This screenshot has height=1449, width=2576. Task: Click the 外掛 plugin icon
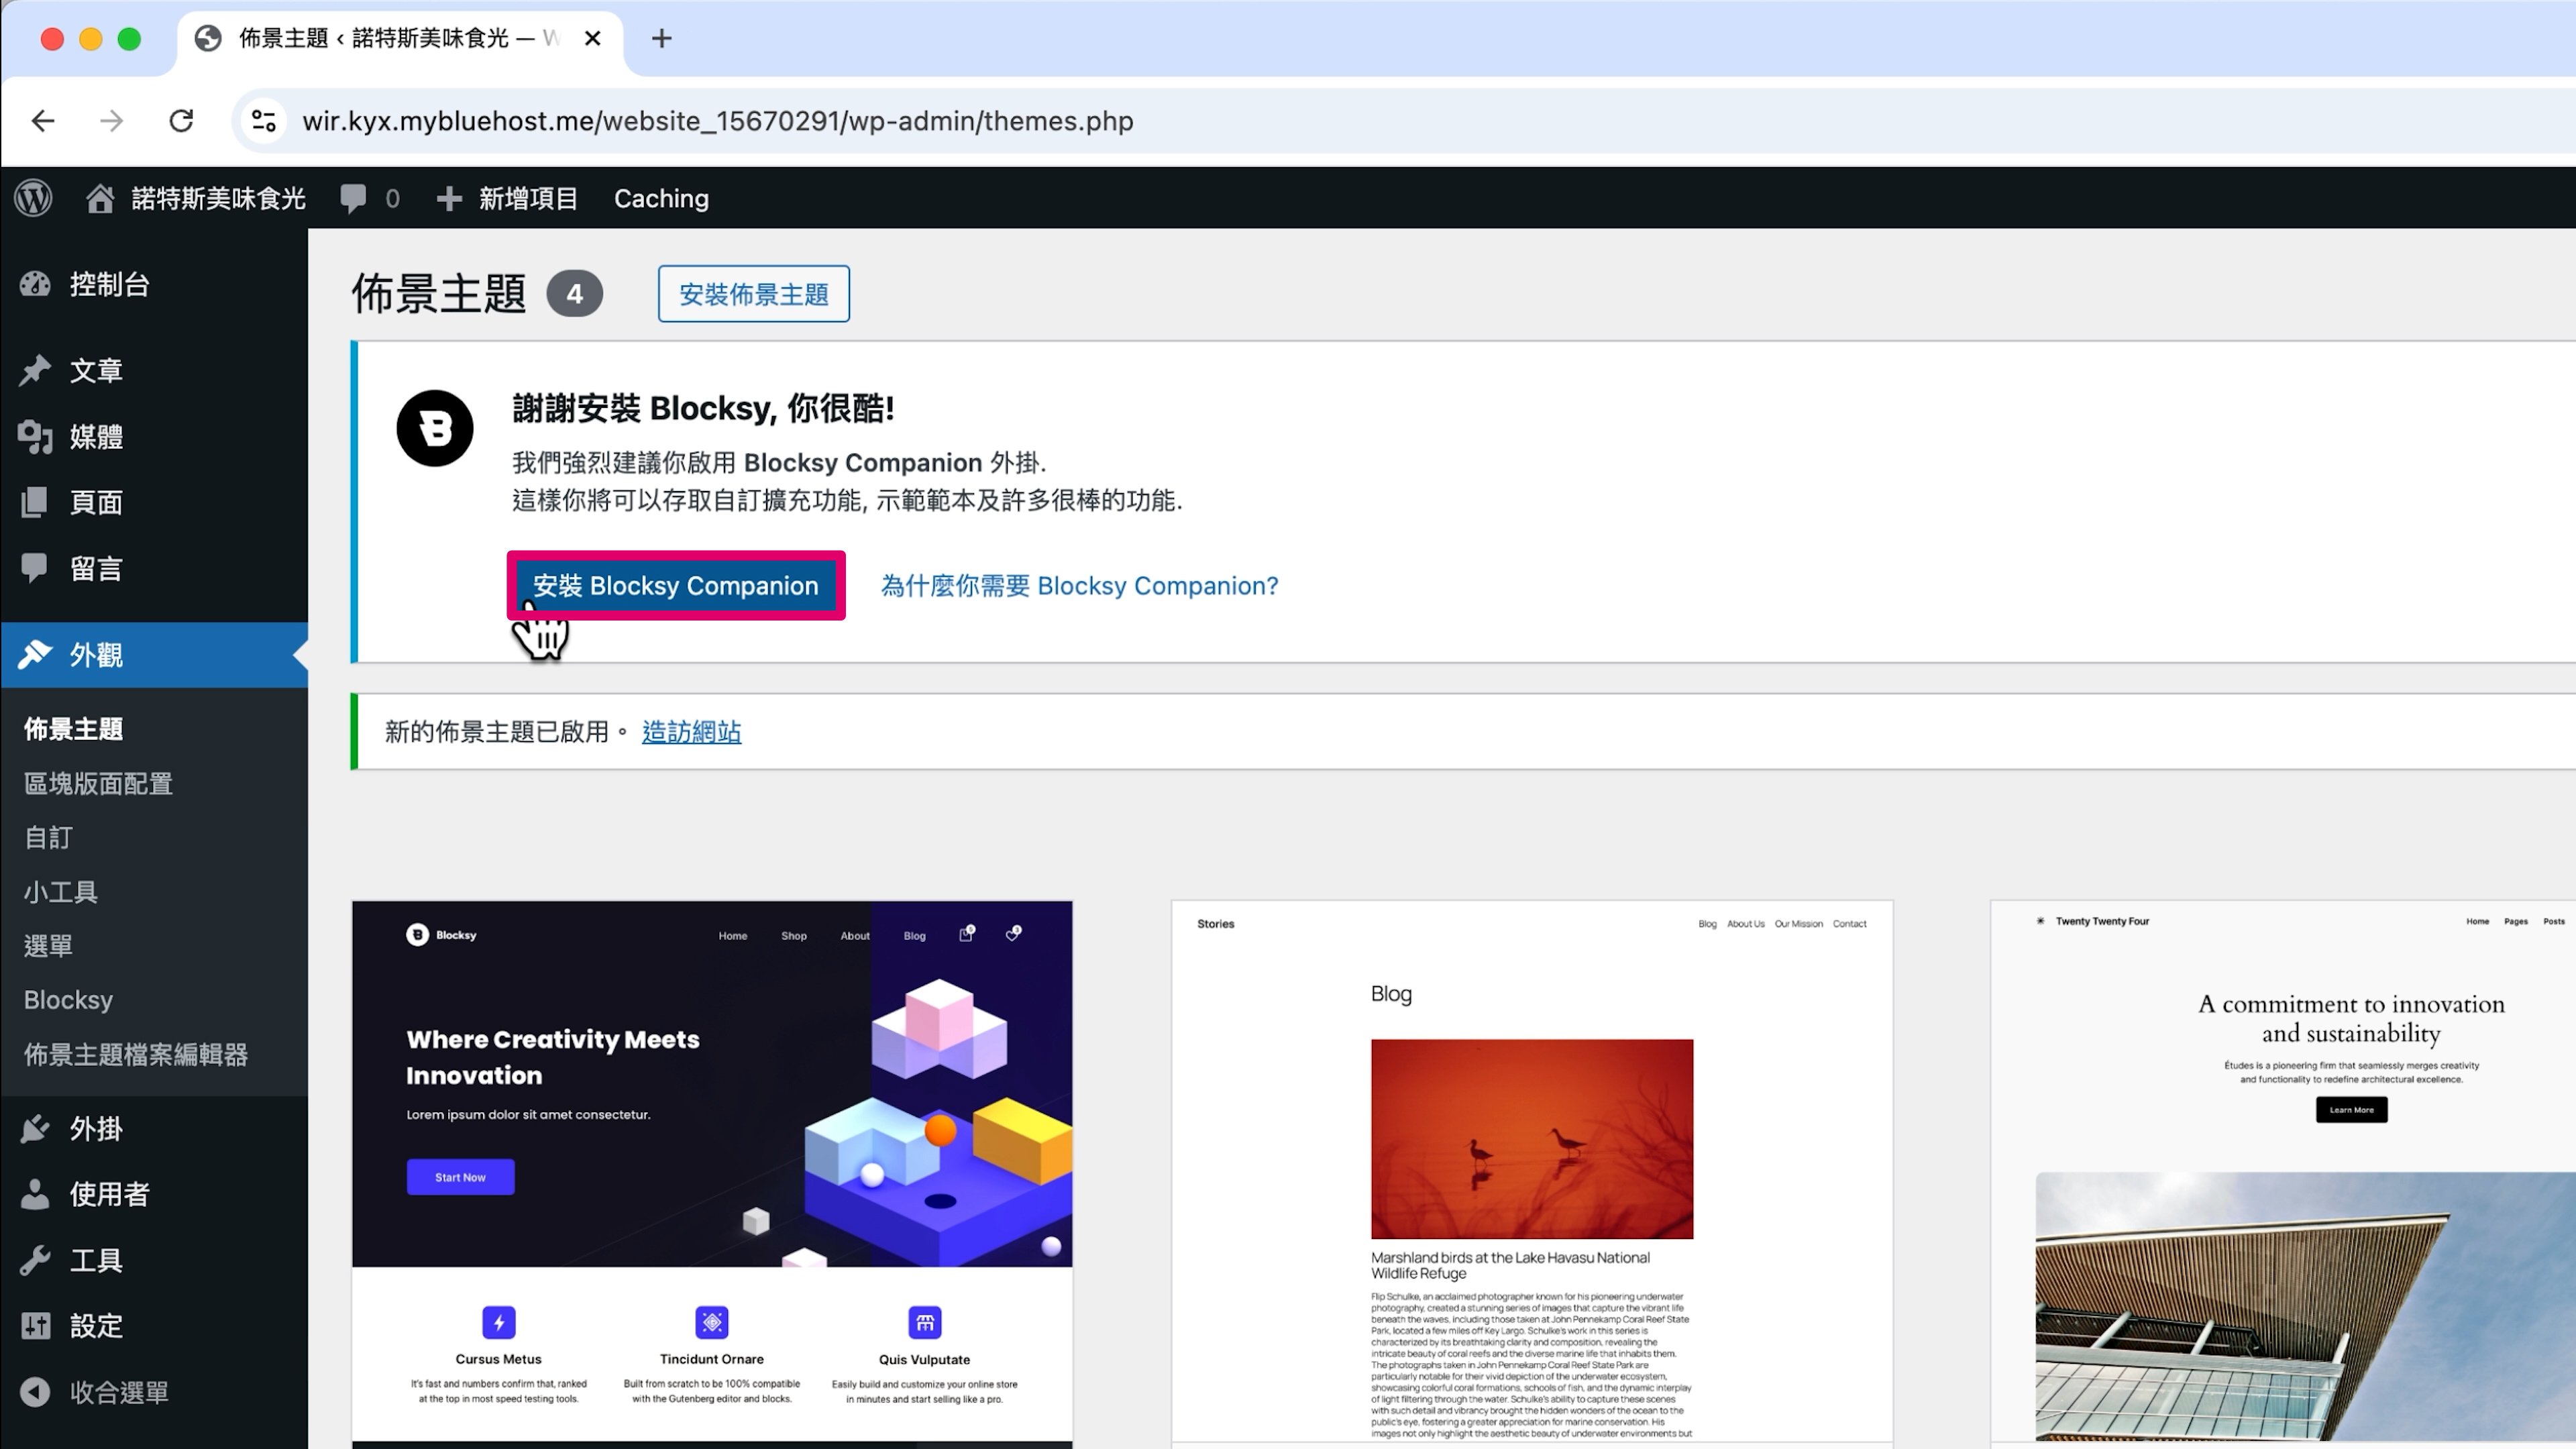pyautogui.click(x=35, y=1128)
